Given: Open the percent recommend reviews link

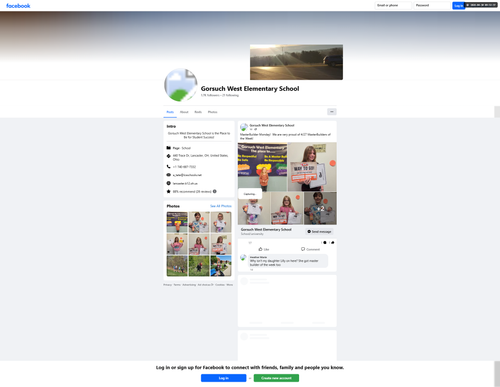Looking at the screenshot, I should click(x=192, y=192).
